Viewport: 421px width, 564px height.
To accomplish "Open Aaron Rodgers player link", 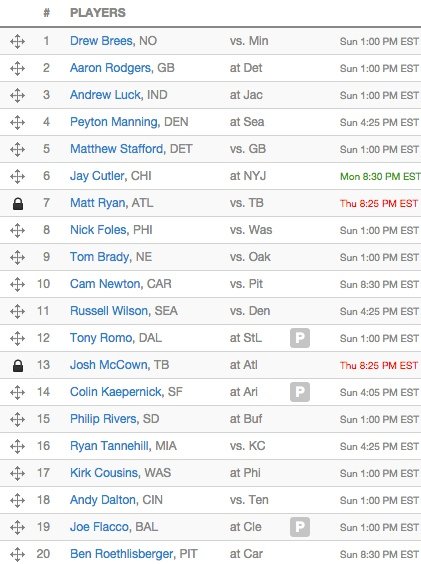I will click(110, 68).
